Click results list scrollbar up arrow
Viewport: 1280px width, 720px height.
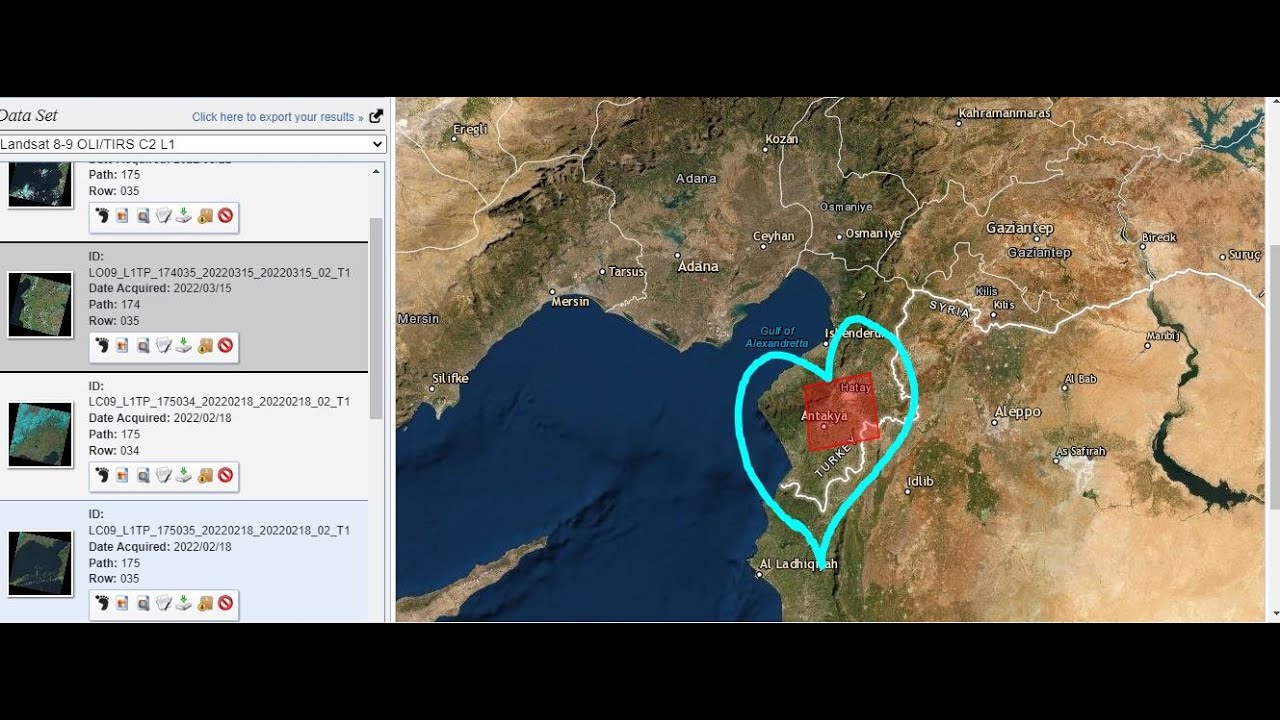[x=377, y=171]
